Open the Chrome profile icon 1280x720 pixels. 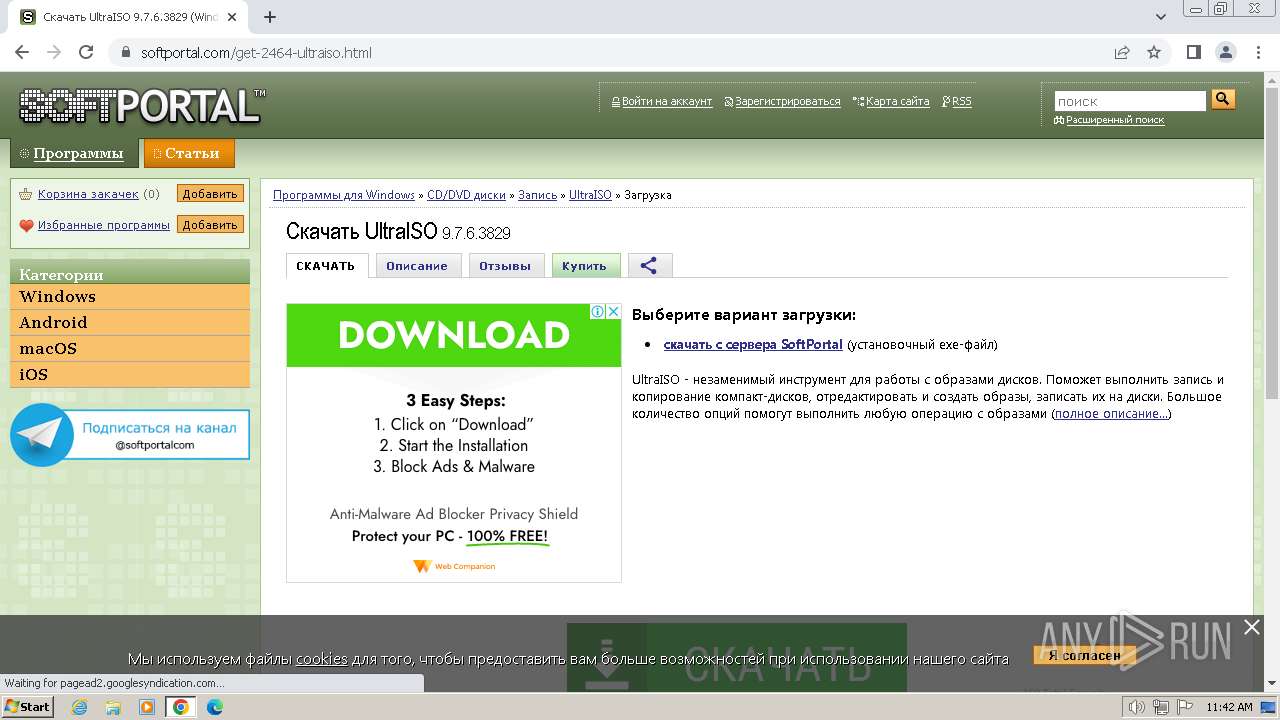coord(1225,52)
